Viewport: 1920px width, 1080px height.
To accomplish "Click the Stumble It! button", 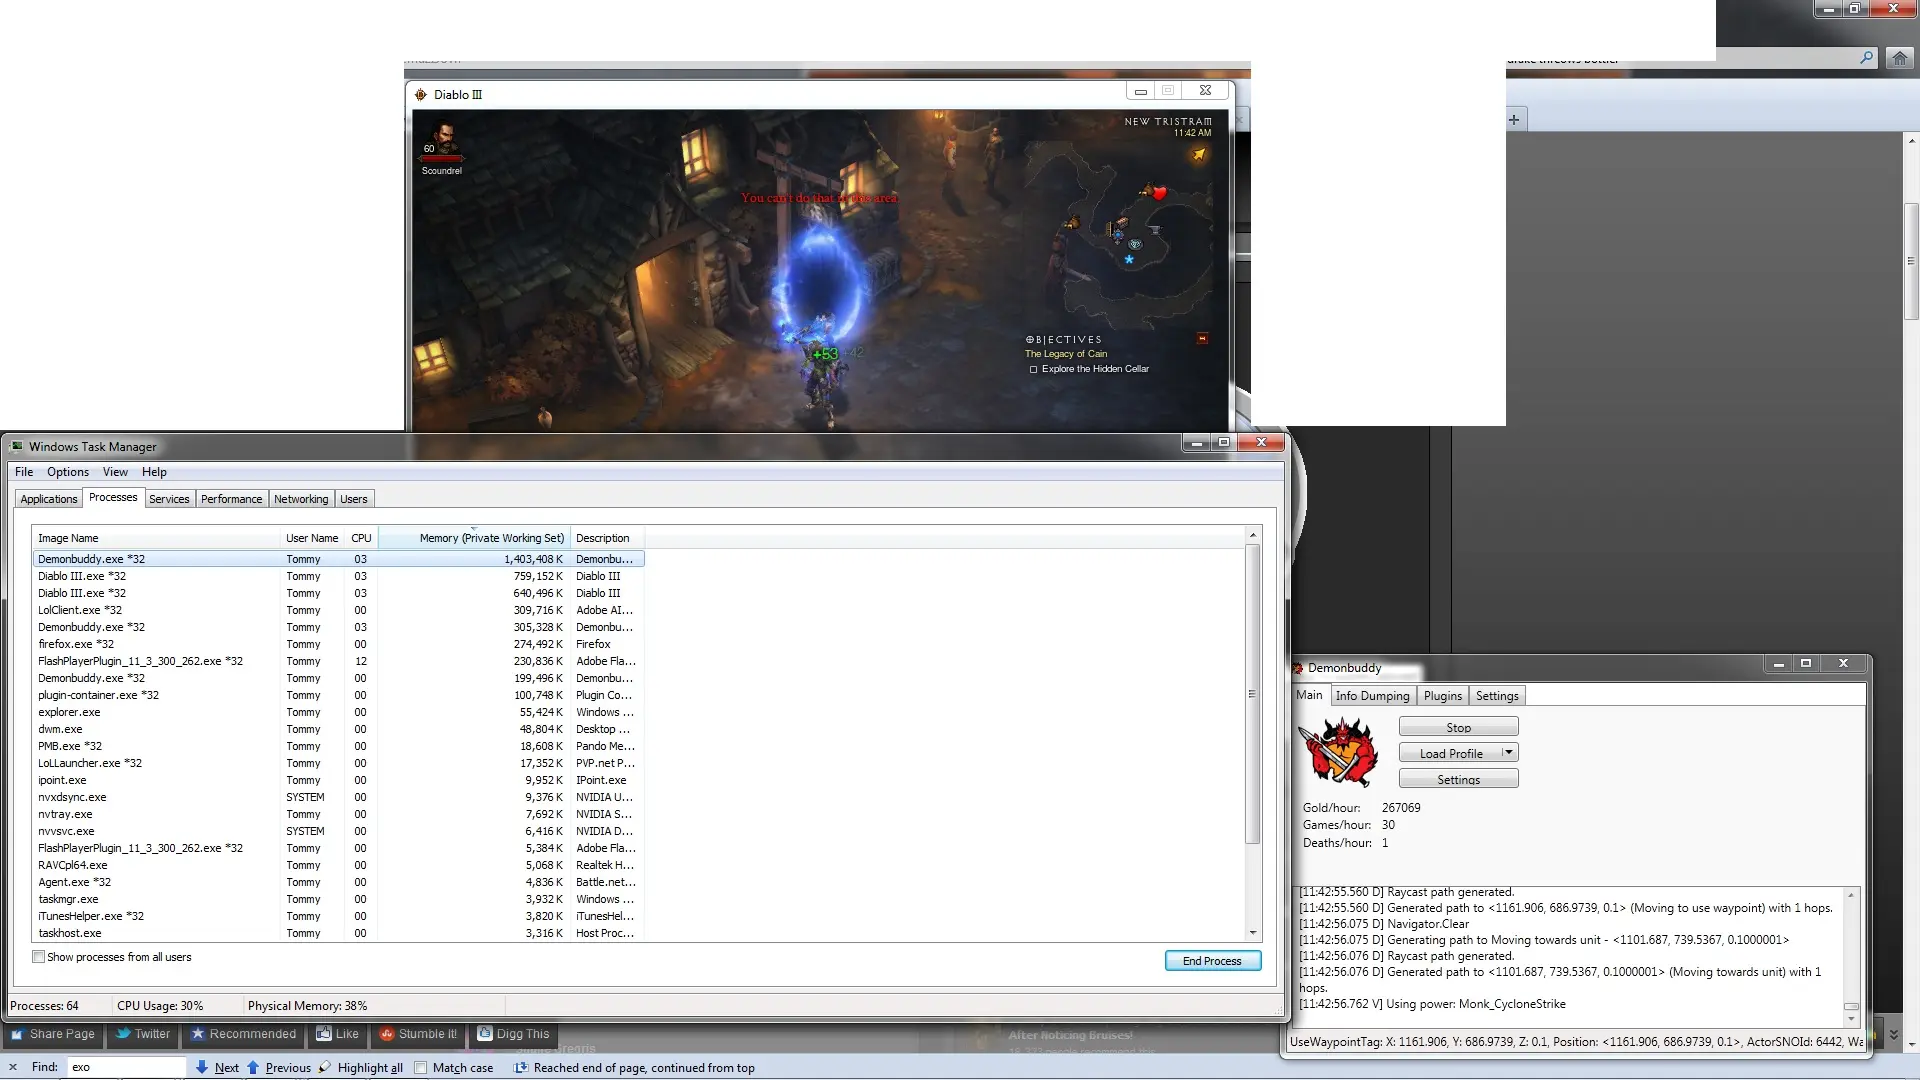I will tap(419, 1034).
